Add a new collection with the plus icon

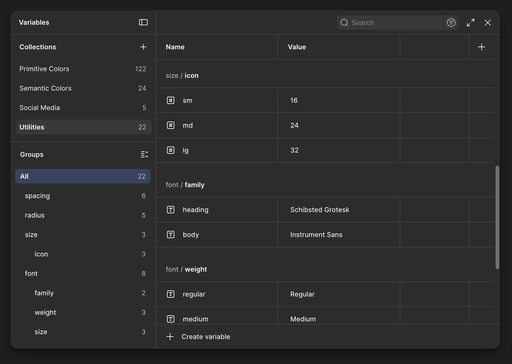click(143, 47)
